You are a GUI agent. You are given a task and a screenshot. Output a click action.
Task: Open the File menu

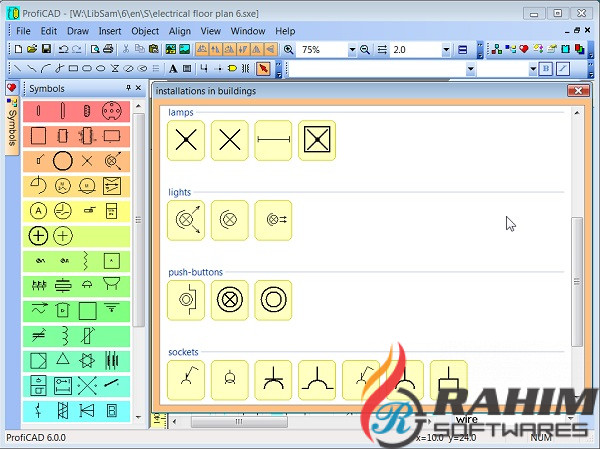[23, 31]
